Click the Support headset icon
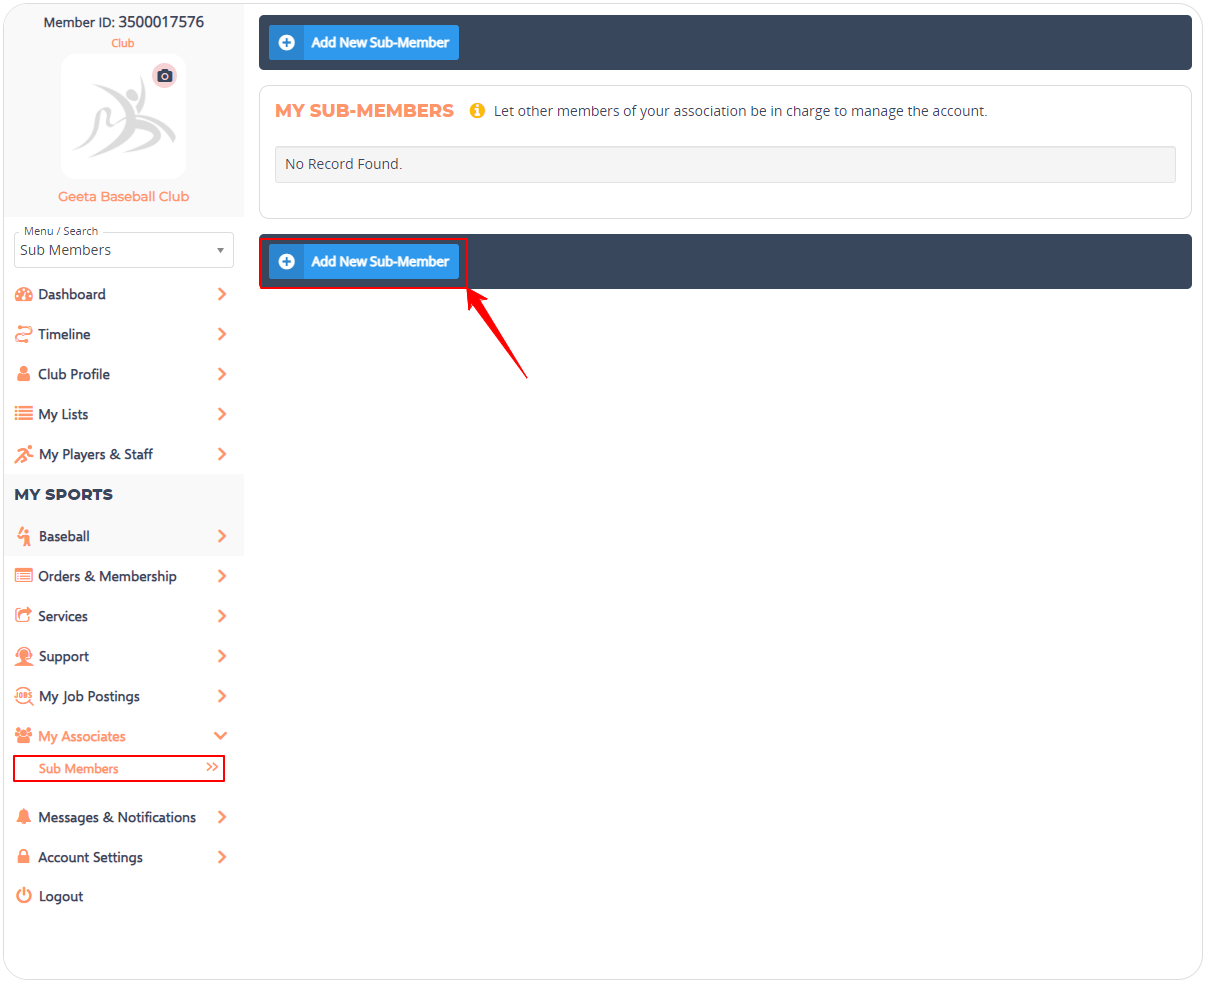Screen dimensions: 1205x983 coord(24,656)
